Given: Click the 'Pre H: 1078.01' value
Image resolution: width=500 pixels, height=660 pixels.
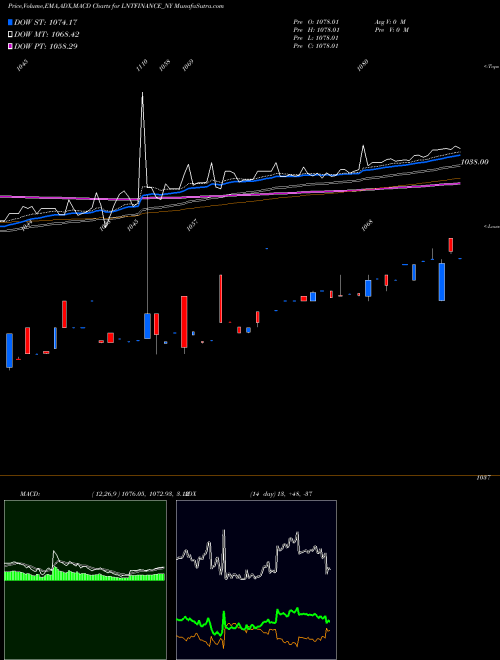Looking at the screenshot, I should 316,30.
